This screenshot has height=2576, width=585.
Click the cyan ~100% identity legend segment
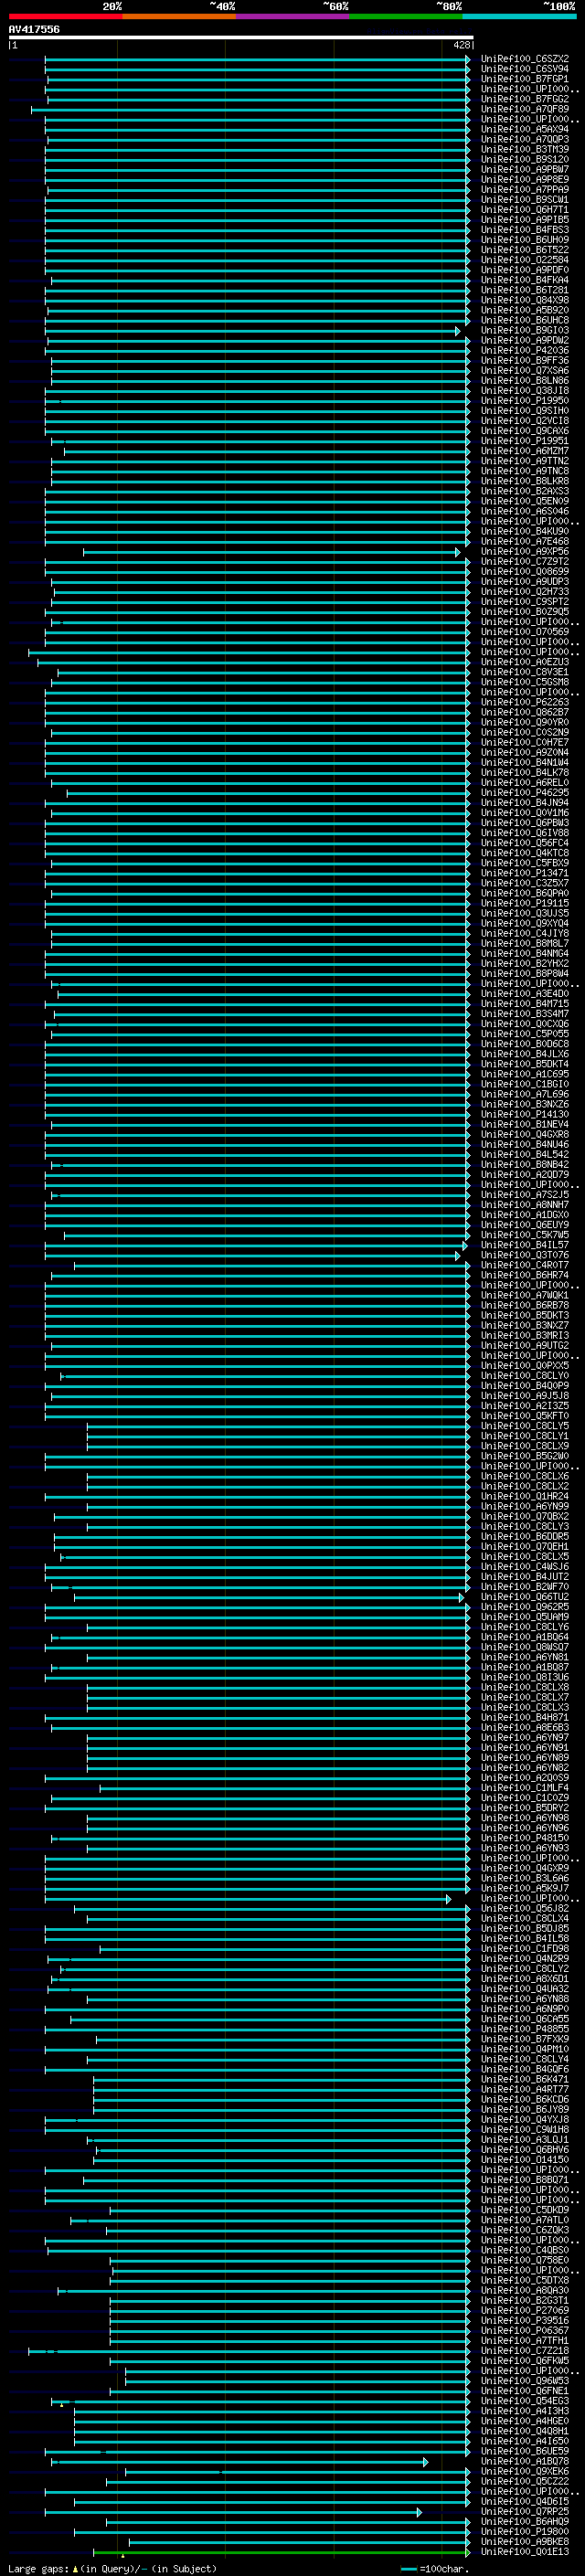click(519, 16)
